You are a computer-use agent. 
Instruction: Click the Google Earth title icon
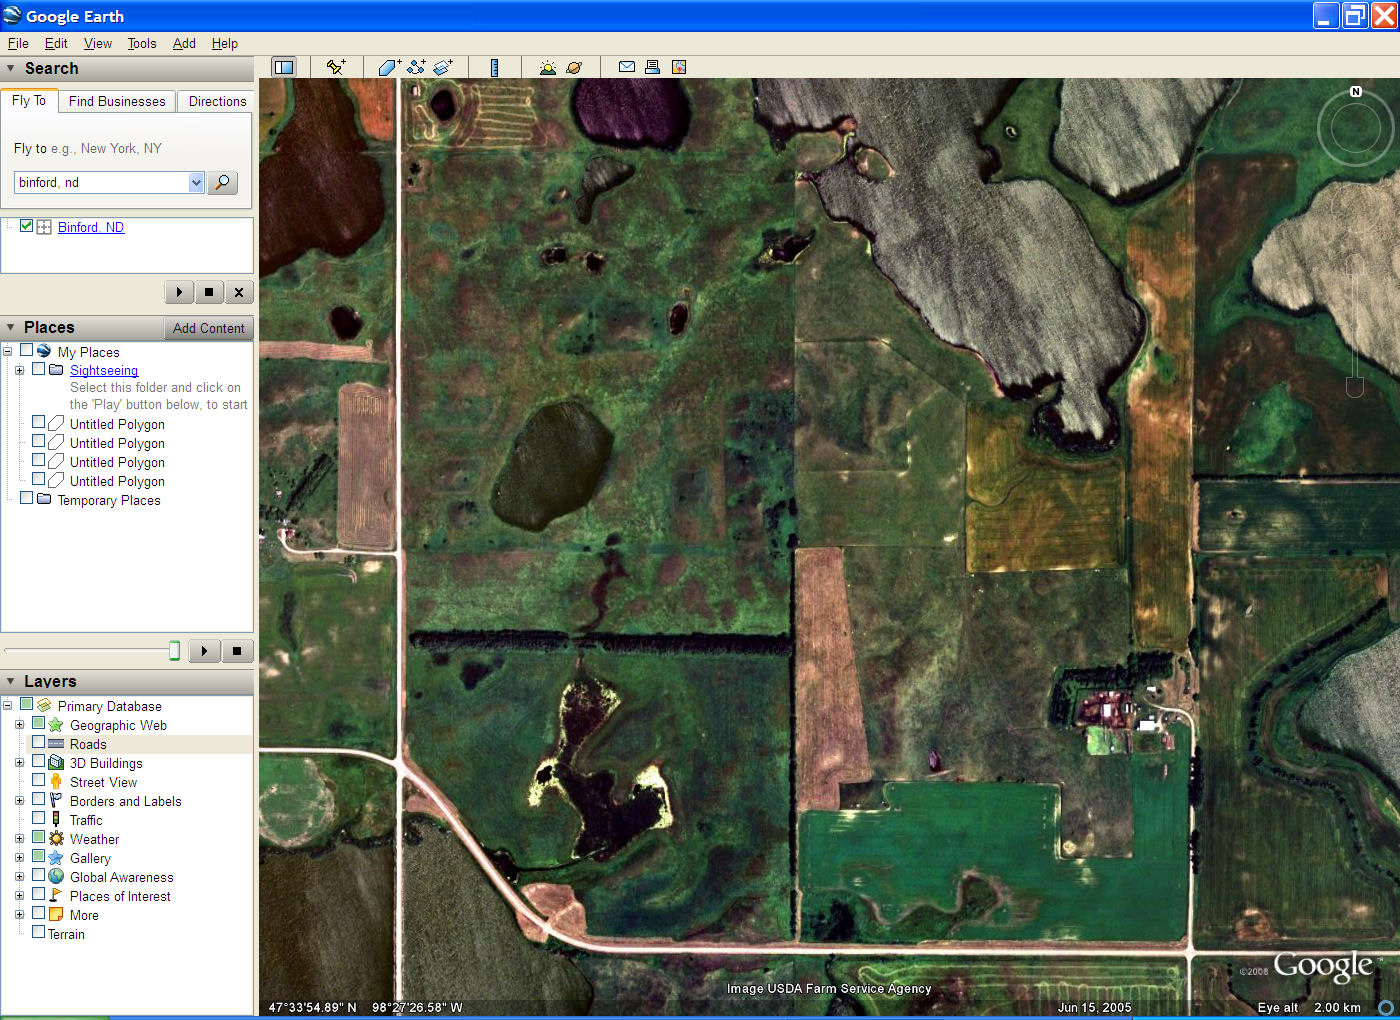(x=12, y=15)
